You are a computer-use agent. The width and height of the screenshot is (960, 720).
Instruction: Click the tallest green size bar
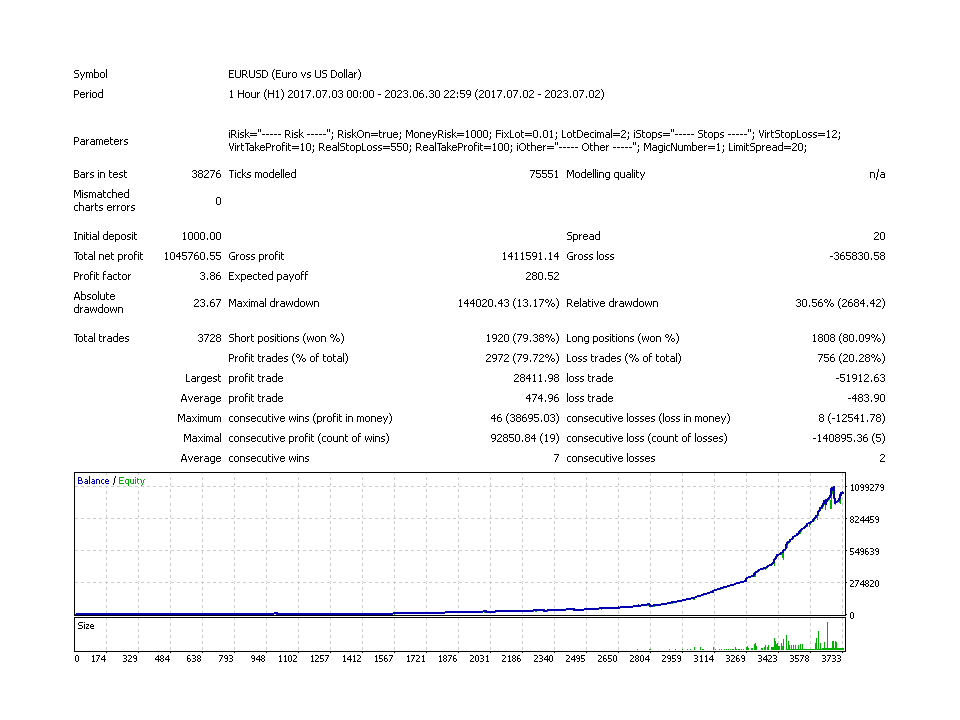[x=827, y=636]
